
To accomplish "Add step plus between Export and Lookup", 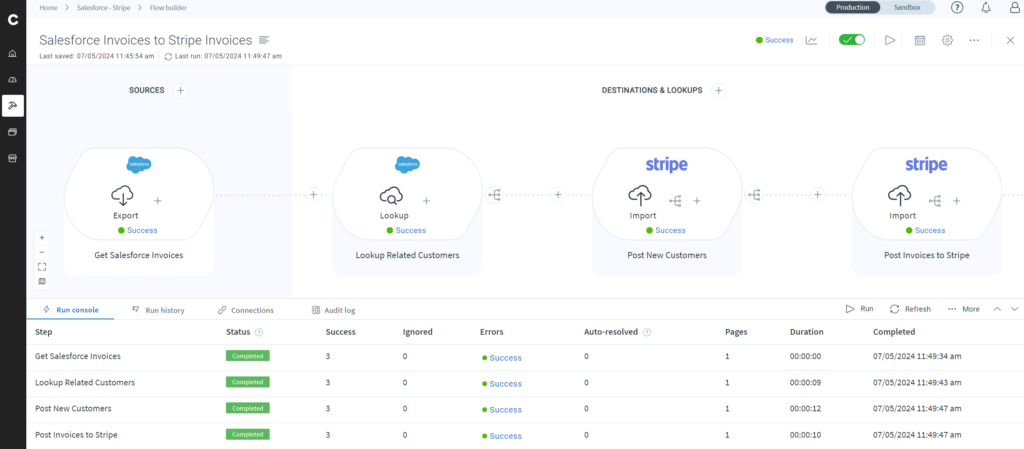I will tap(313, 194).
